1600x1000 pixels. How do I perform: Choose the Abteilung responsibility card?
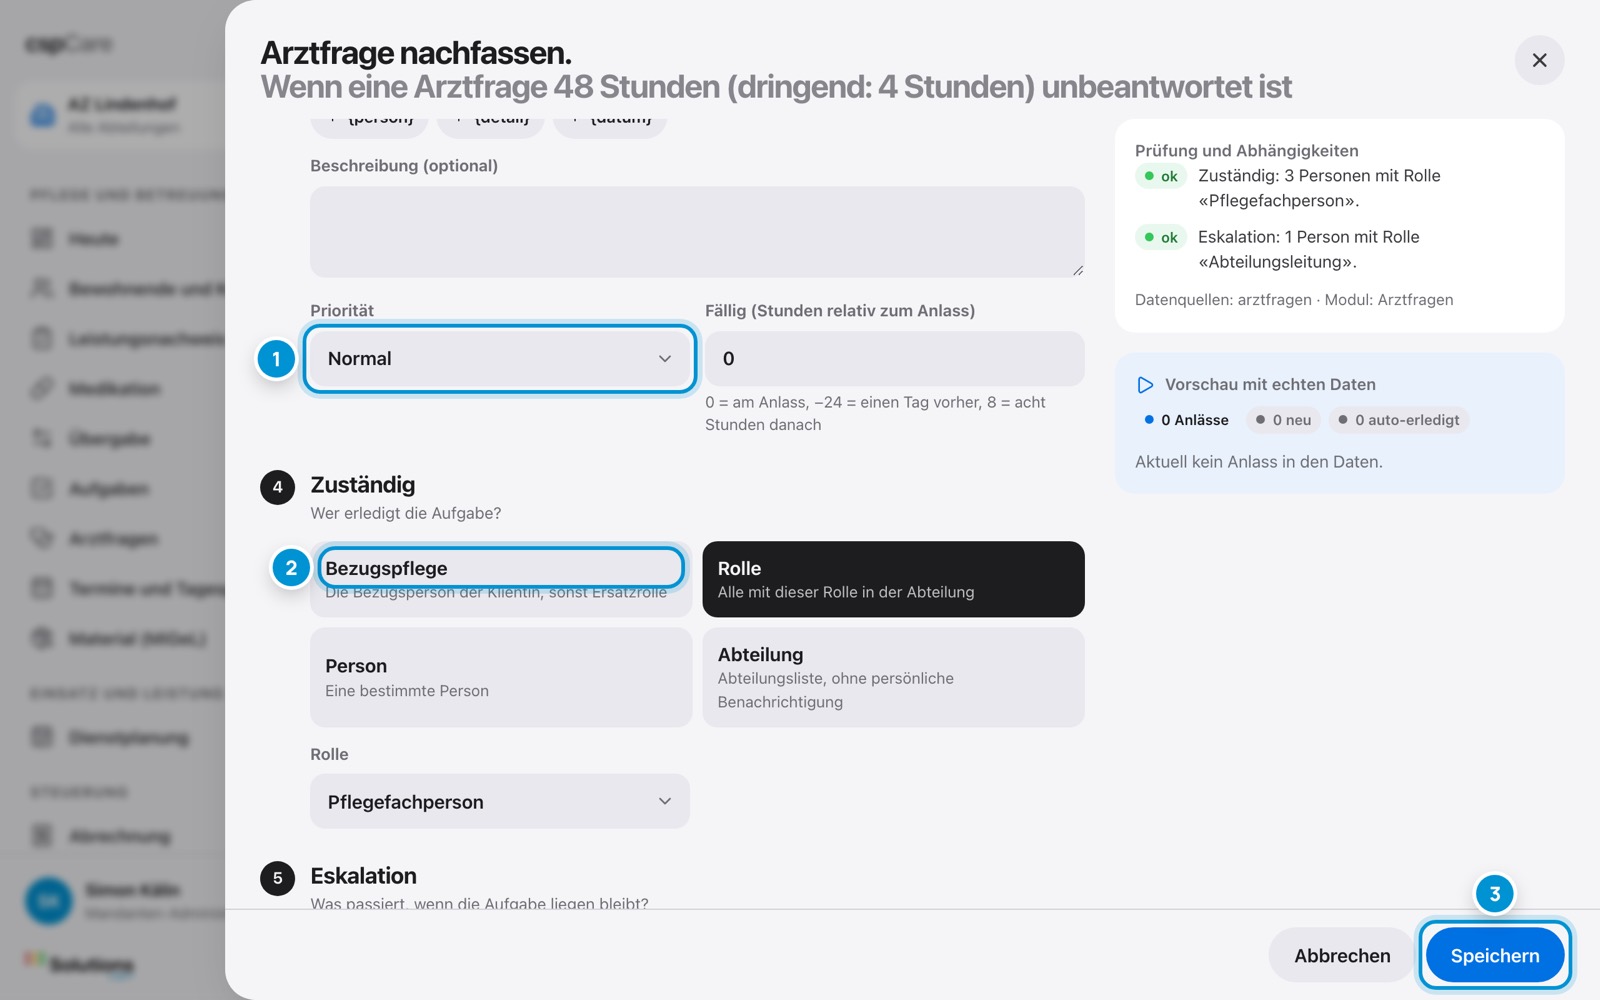coord(893,677)
